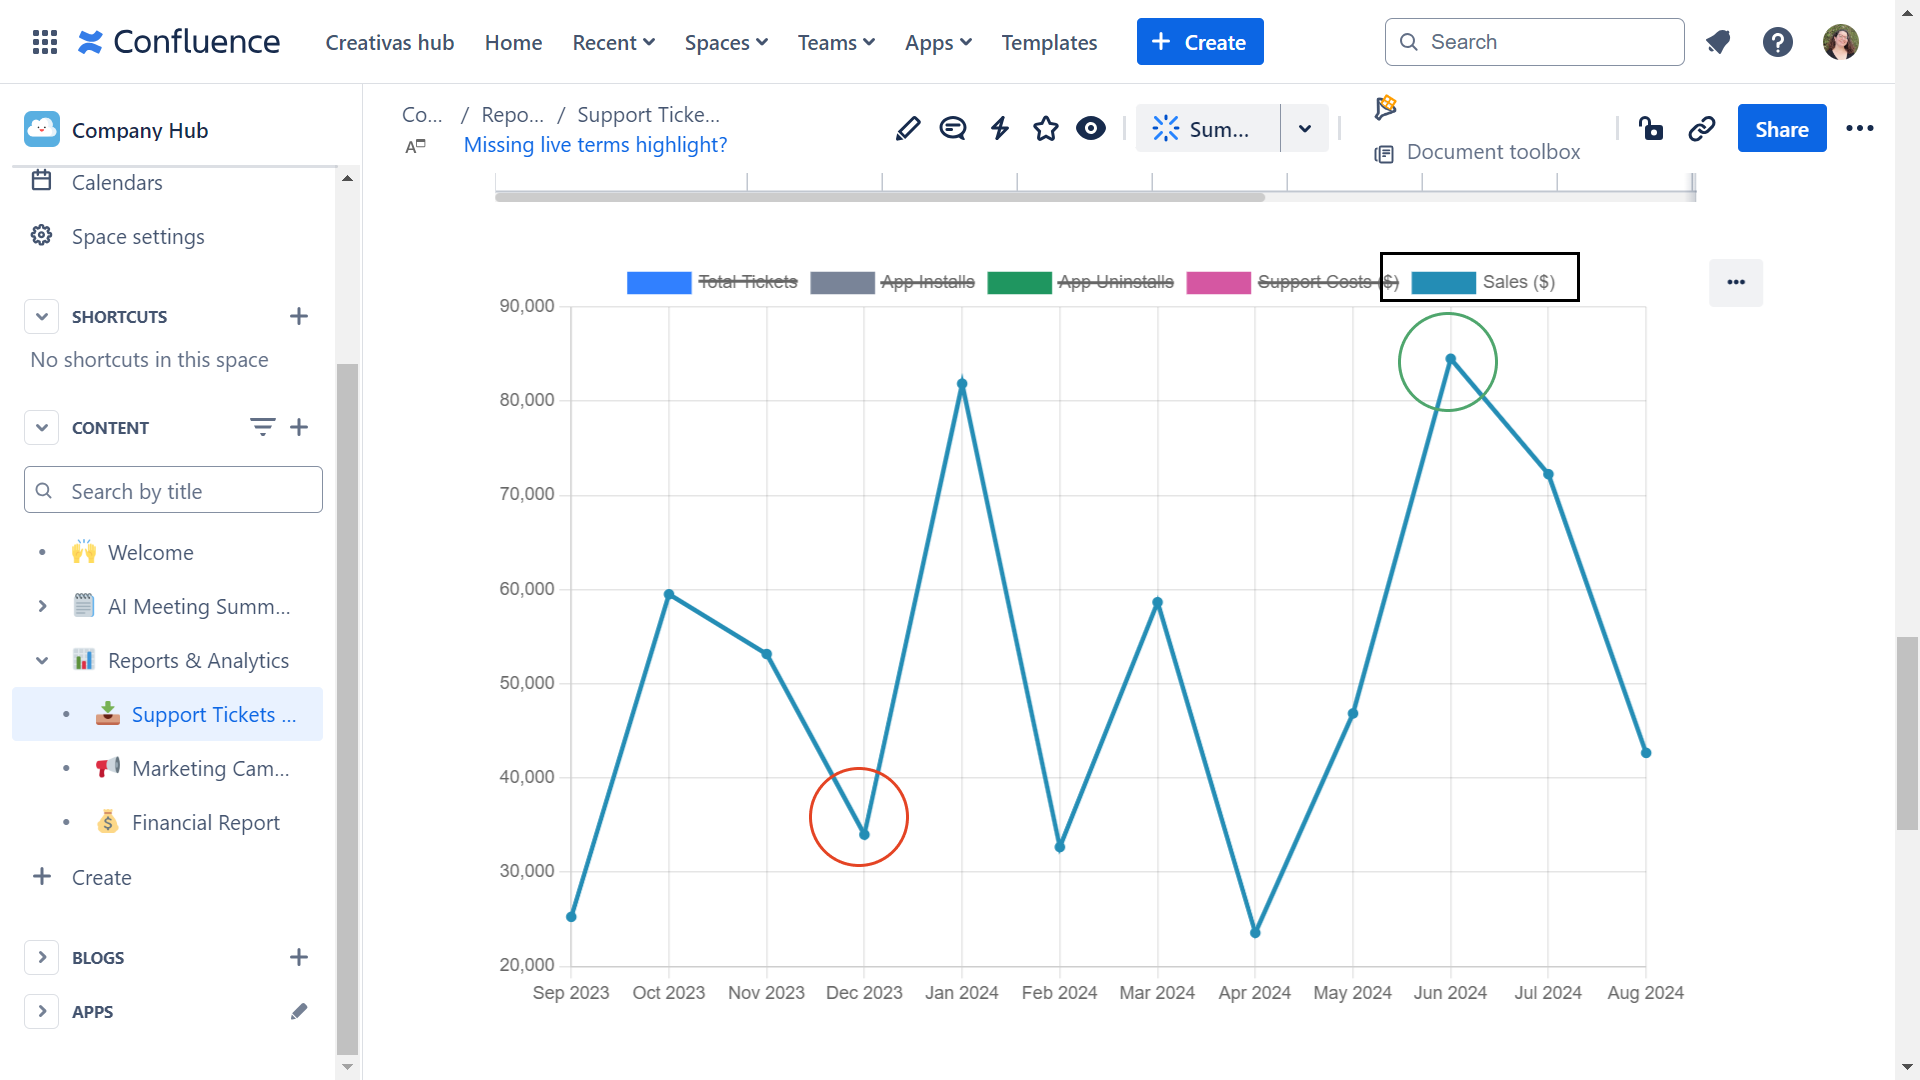The height and width of the screenshot is (1080, 1920).
Task: Open inline comments icon
Action: pyautogui.click(x=953, y=129)
